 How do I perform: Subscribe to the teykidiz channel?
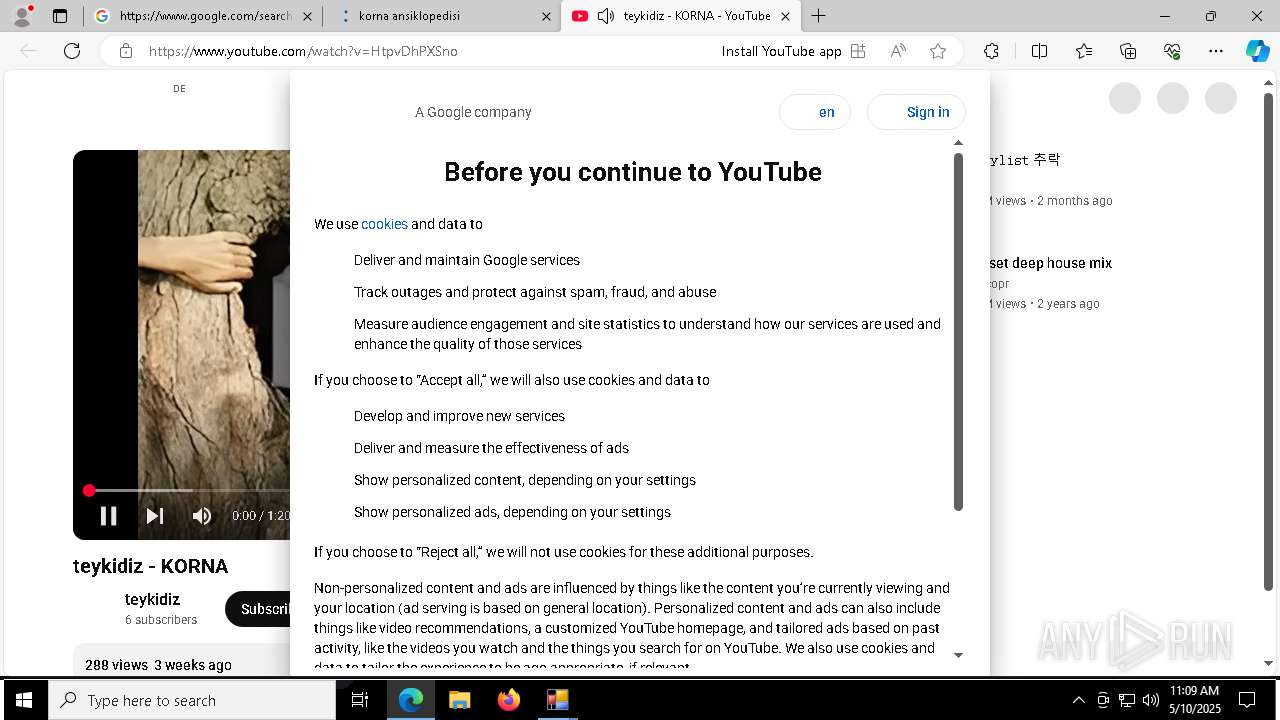258,609
